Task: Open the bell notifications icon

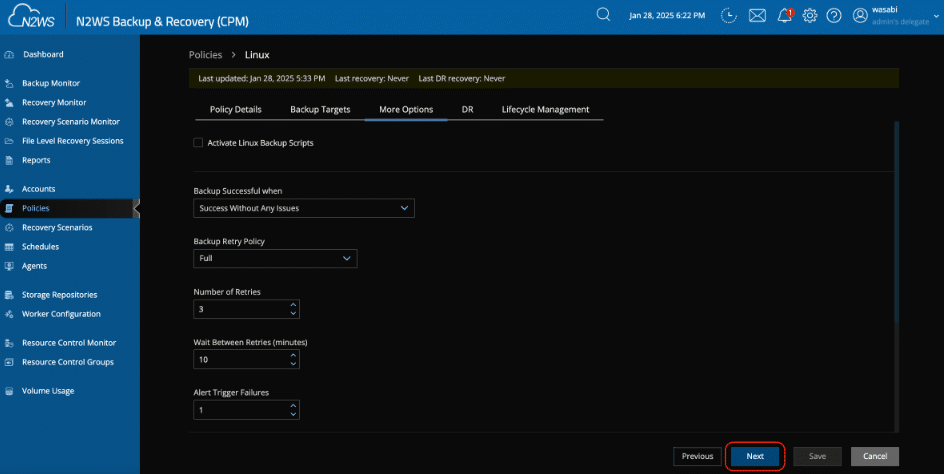Action: 785,15
